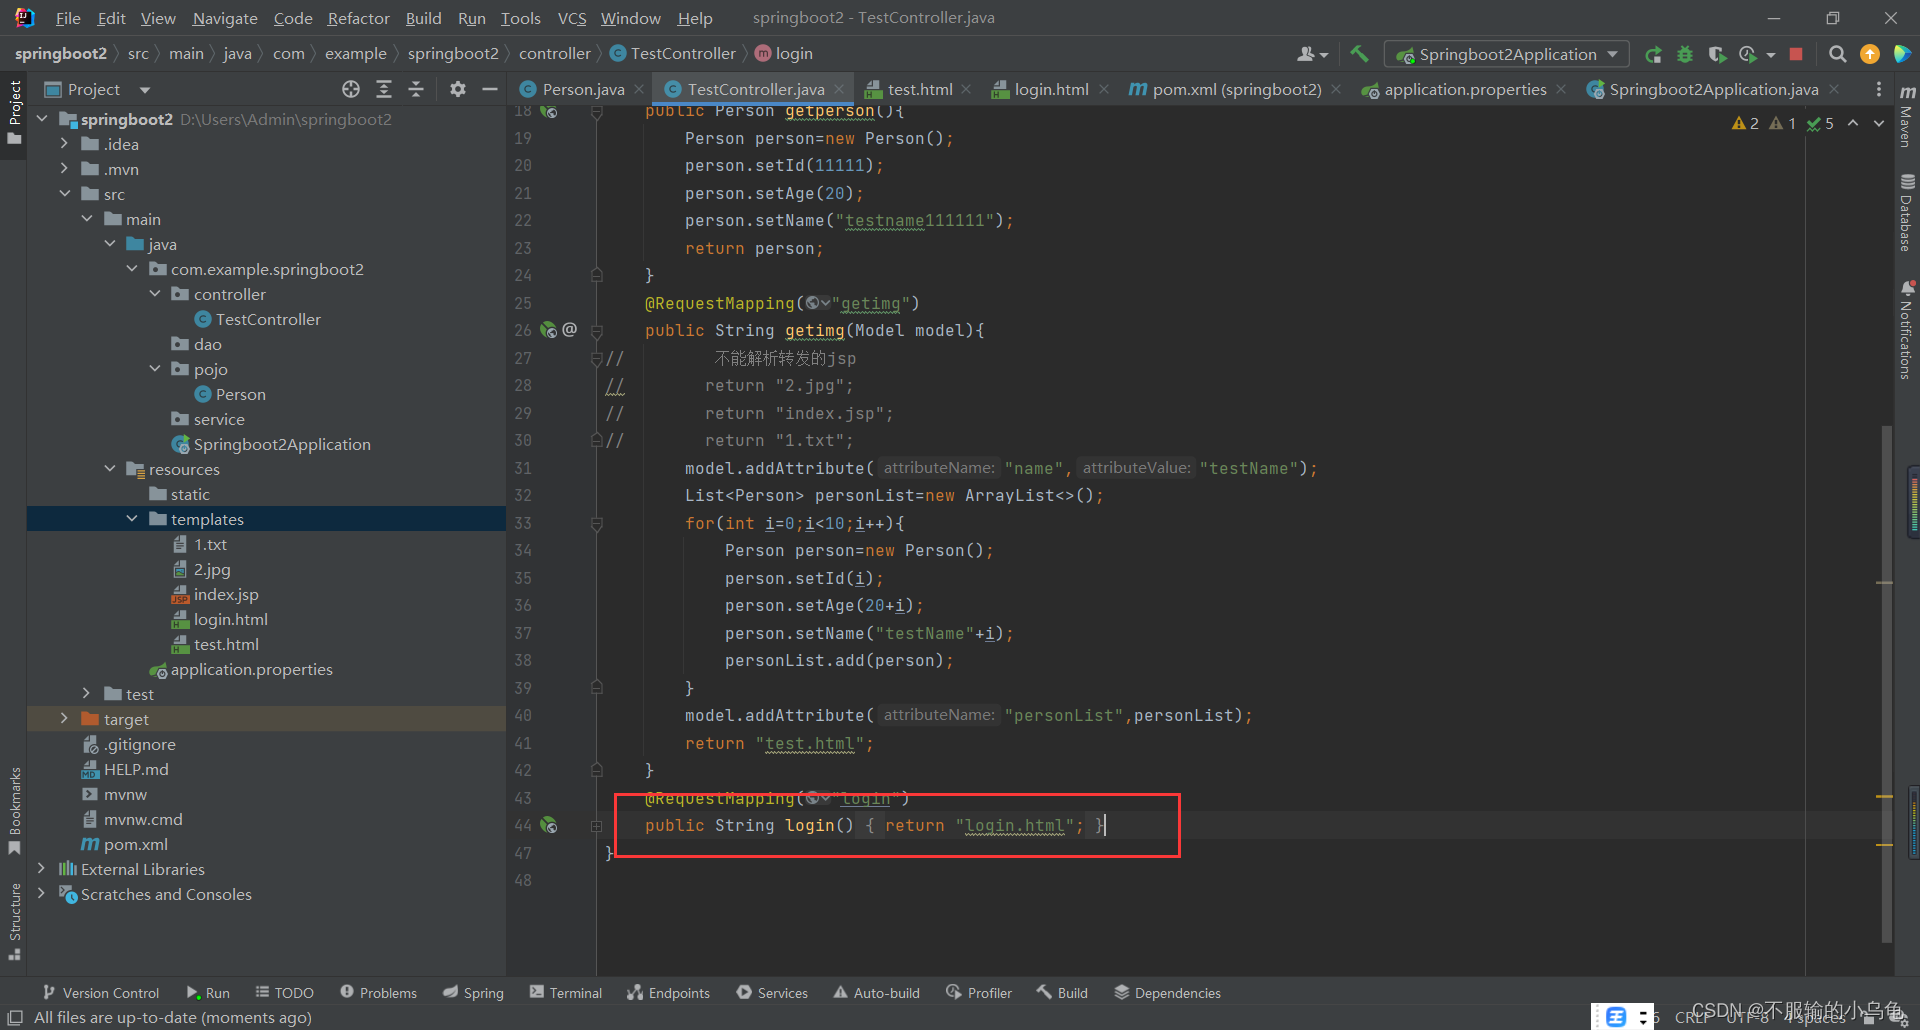Image resolution: width=1920 pixels, height=1030 pixels.
Task: Expand Scratches and Consoles node
Action: [41, 894]
